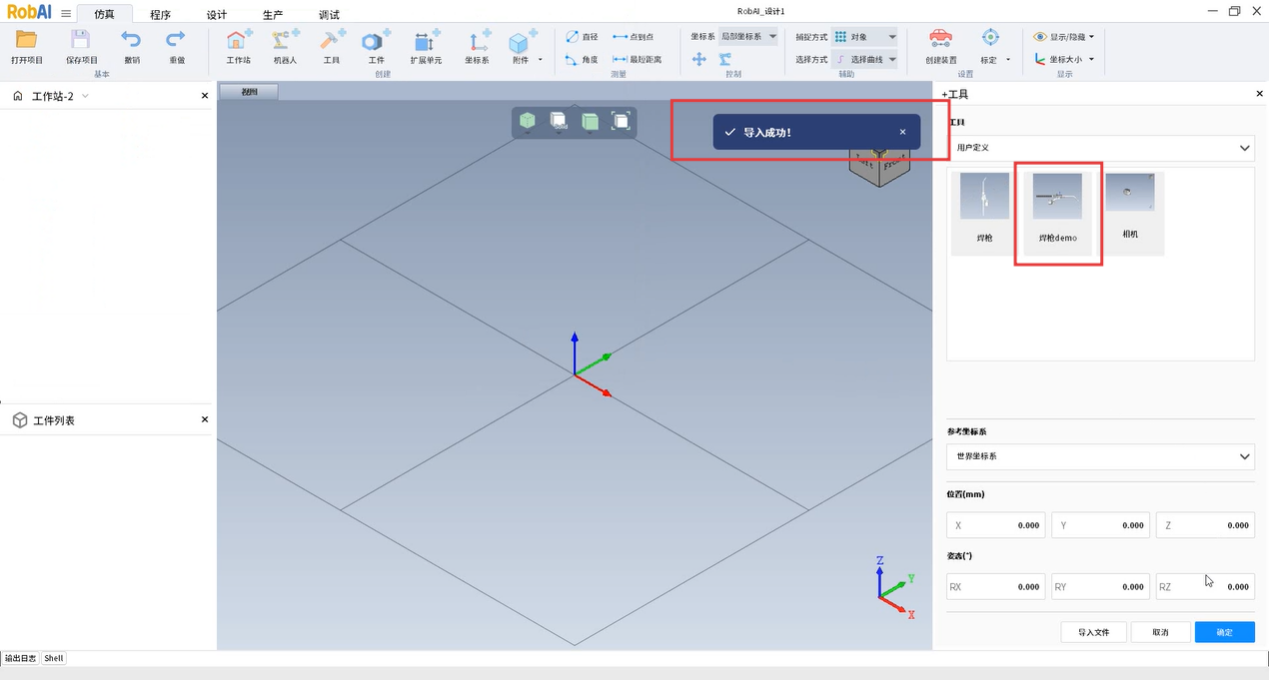Expand the 工作站-2 chevron
Viewport: 1269px width, 680px height.
coord(85,96)
